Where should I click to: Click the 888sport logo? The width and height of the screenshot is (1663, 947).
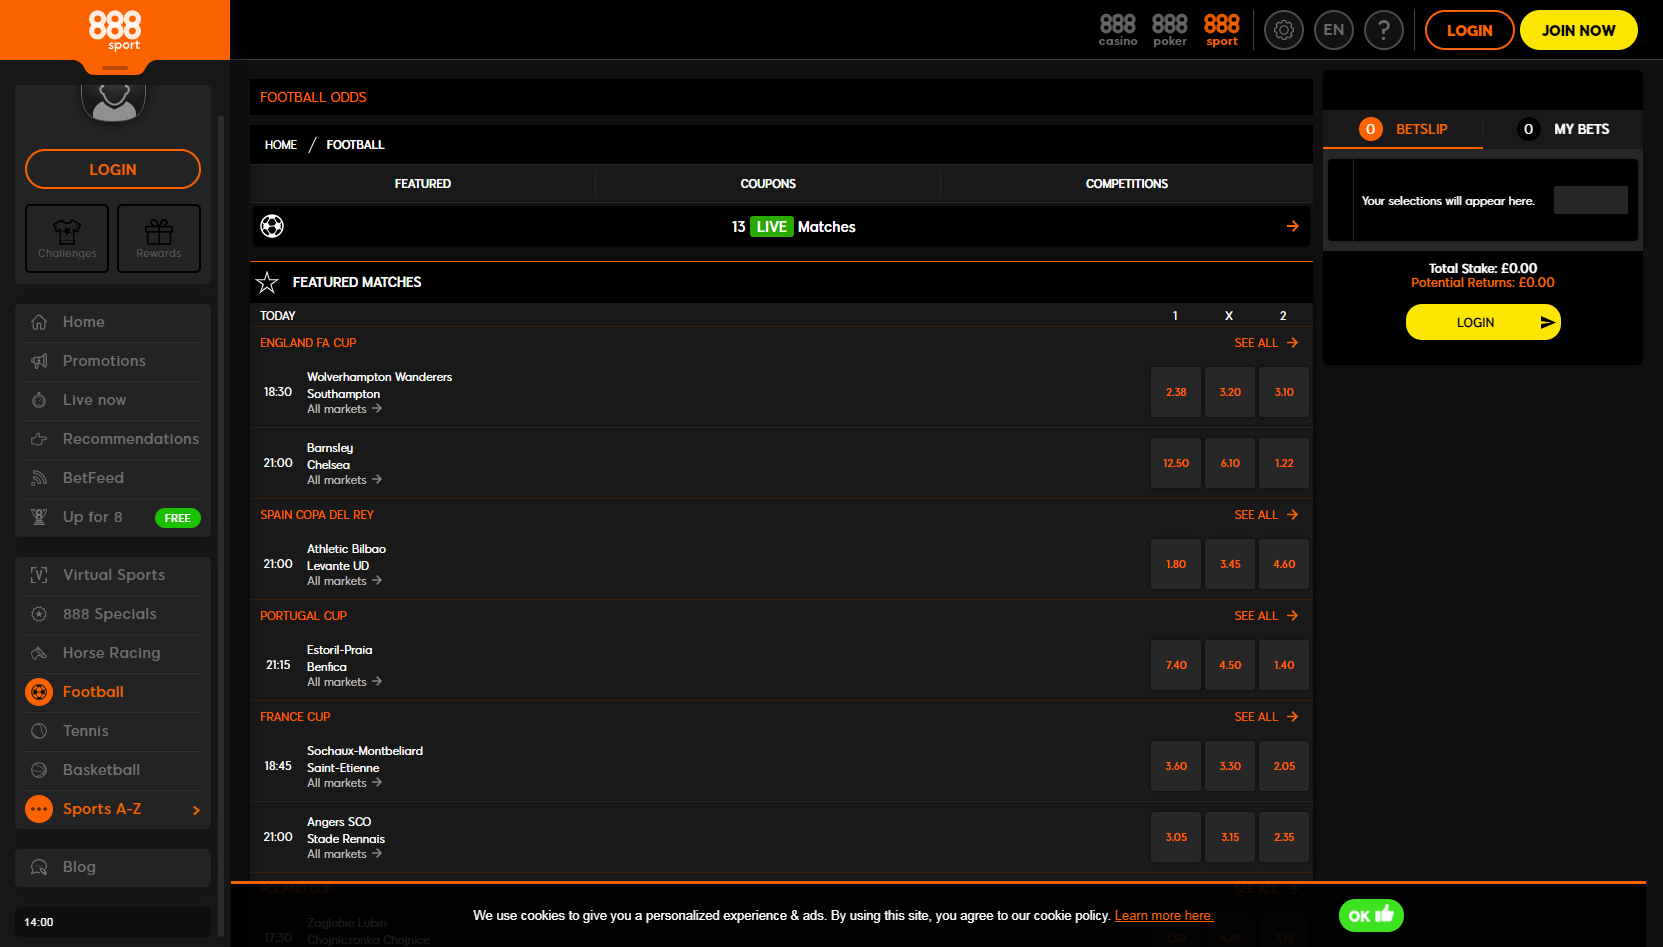pos(115,30)
